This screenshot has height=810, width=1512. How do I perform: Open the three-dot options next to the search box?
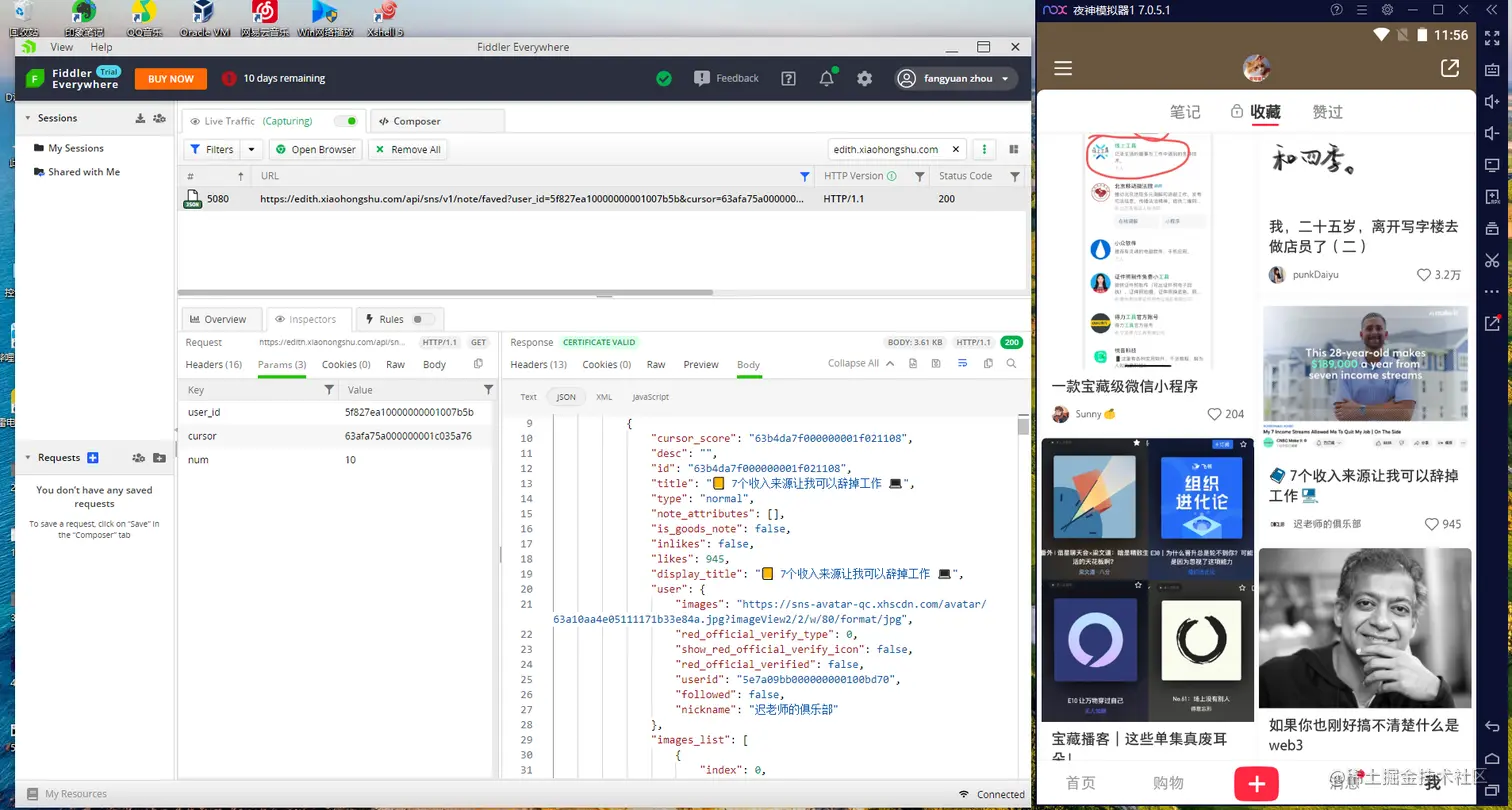click(x=985, y=149)
